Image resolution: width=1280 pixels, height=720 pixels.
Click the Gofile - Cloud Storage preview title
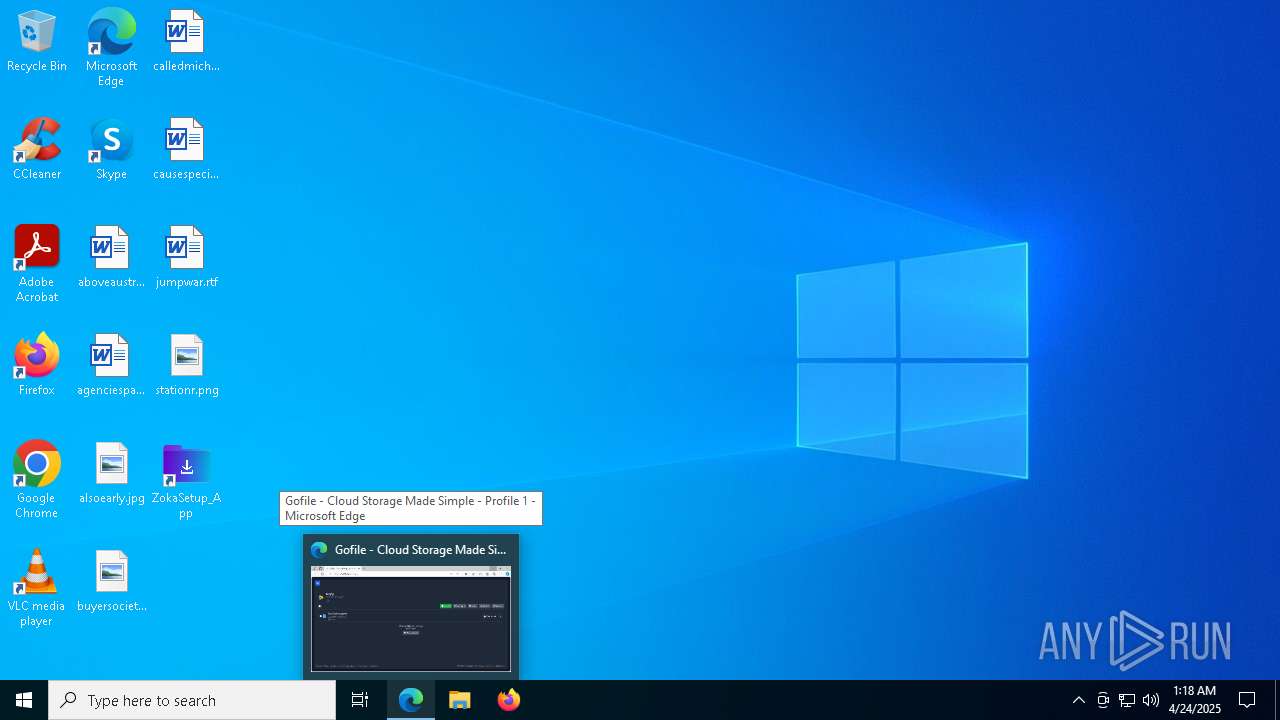coord(421,550)
